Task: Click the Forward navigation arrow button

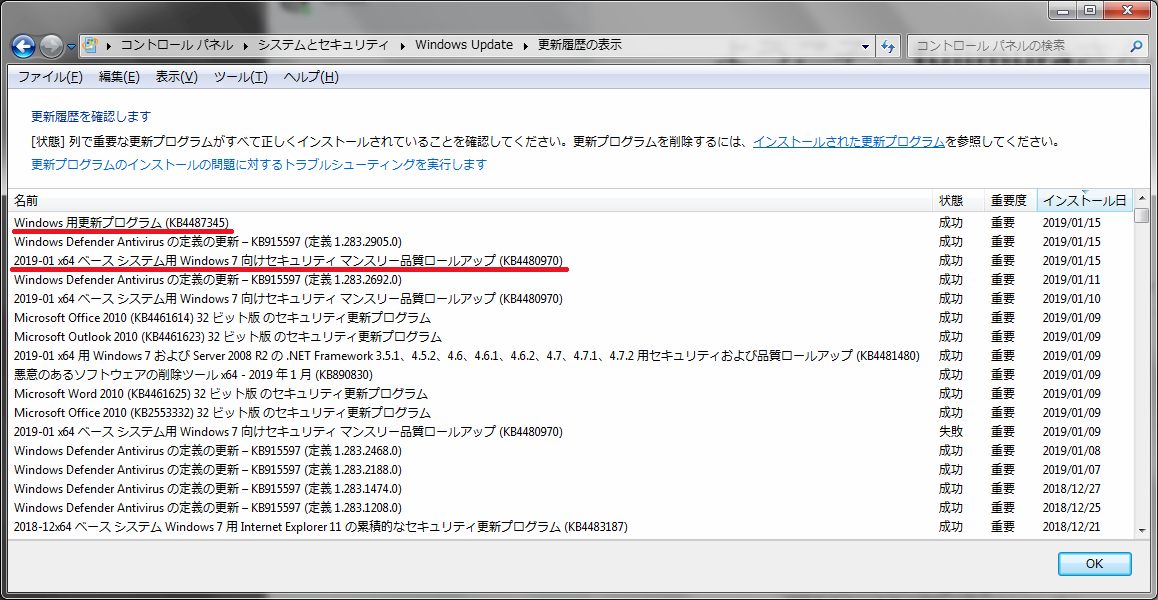Action: point(51,46)
